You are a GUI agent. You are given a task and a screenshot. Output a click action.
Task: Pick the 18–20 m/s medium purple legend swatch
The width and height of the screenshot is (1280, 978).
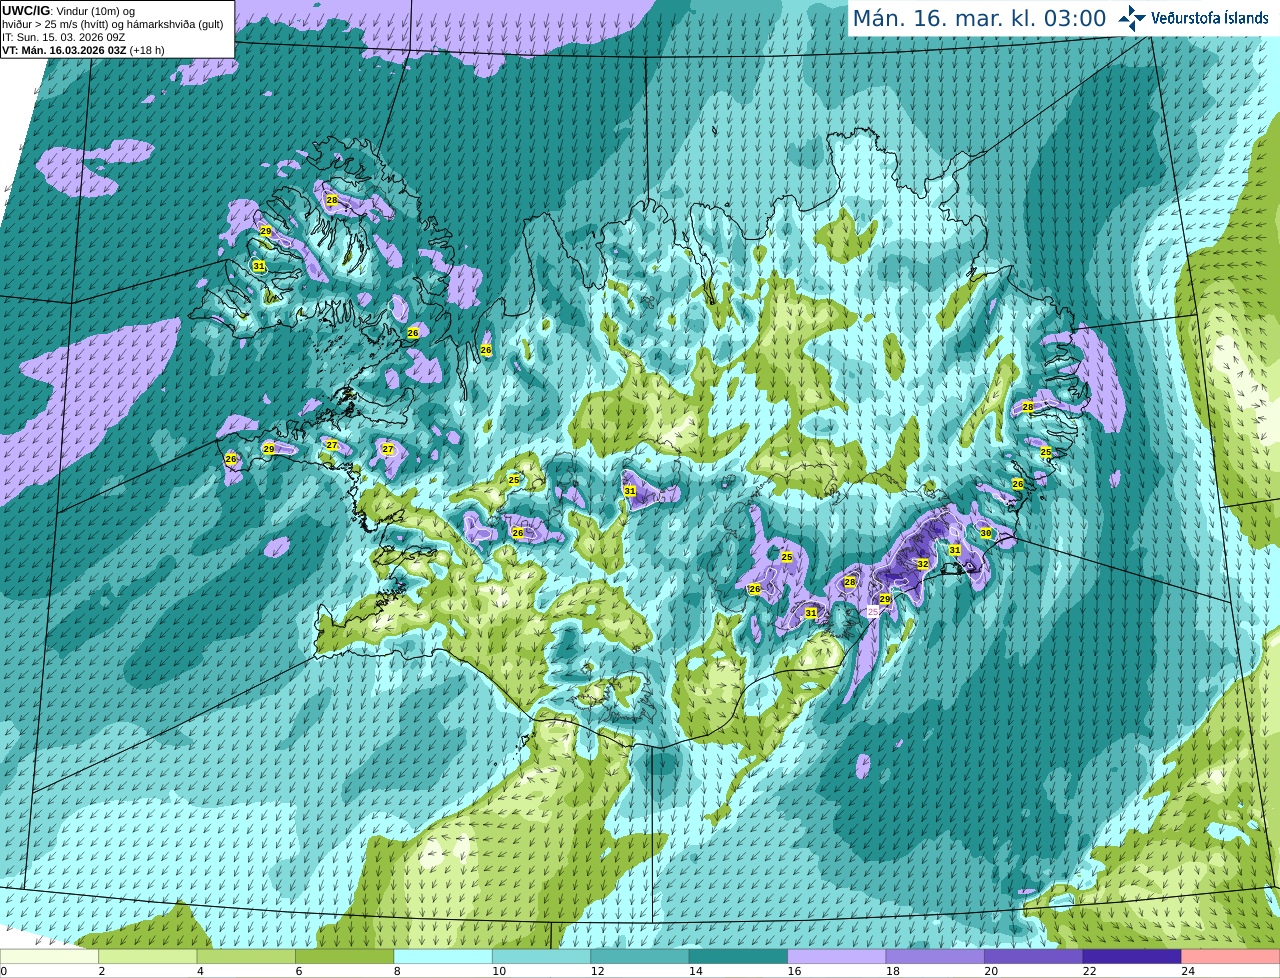[x=935, y=957]
